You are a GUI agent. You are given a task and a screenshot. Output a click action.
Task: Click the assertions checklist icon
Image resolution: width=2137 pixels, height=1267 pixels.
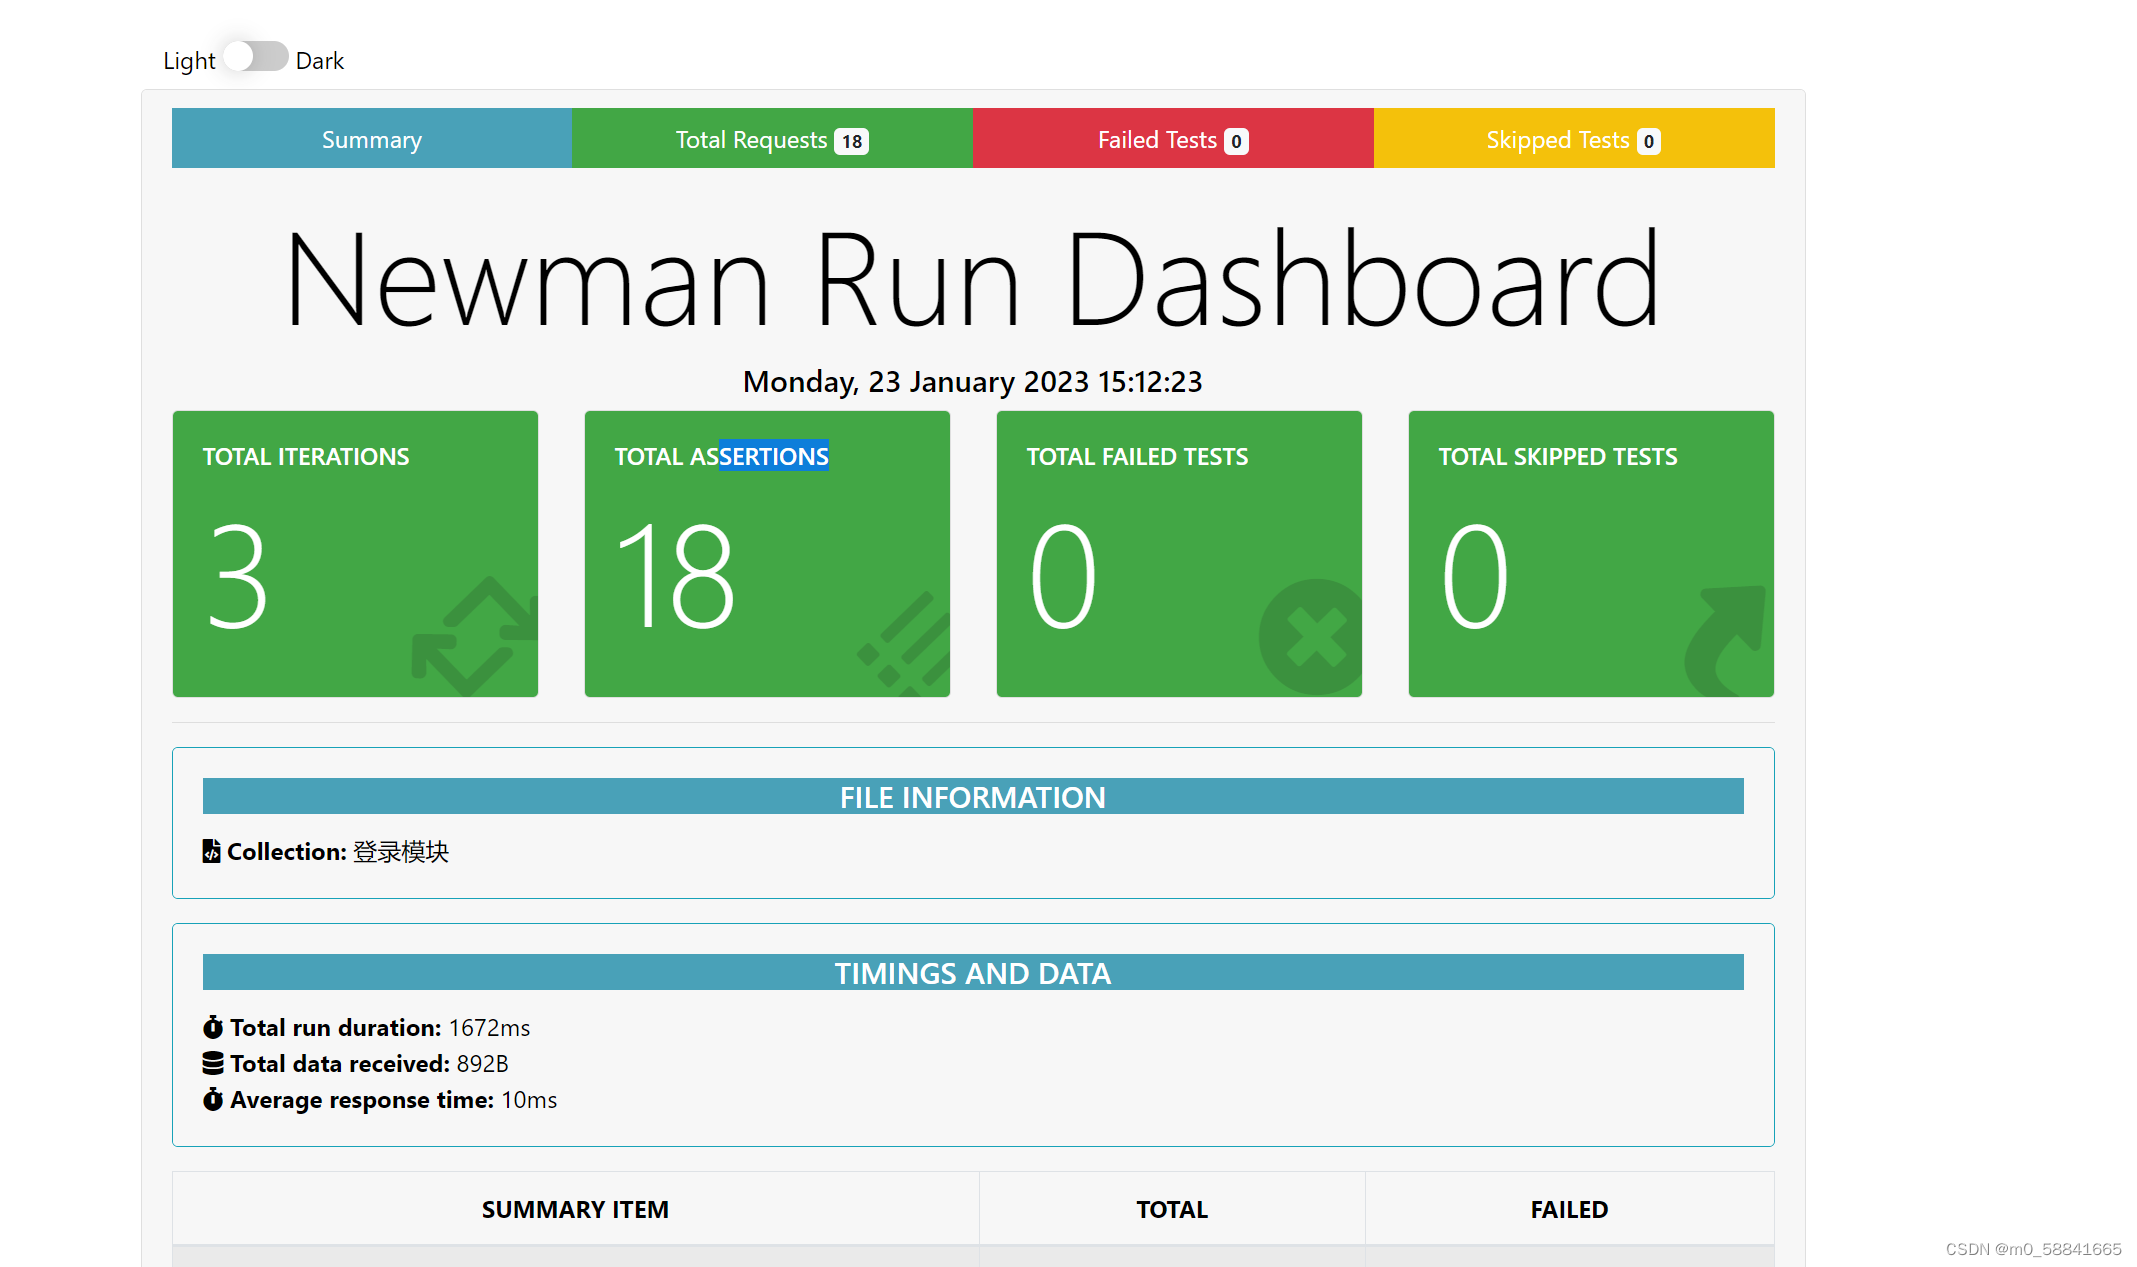pos(905,643)
